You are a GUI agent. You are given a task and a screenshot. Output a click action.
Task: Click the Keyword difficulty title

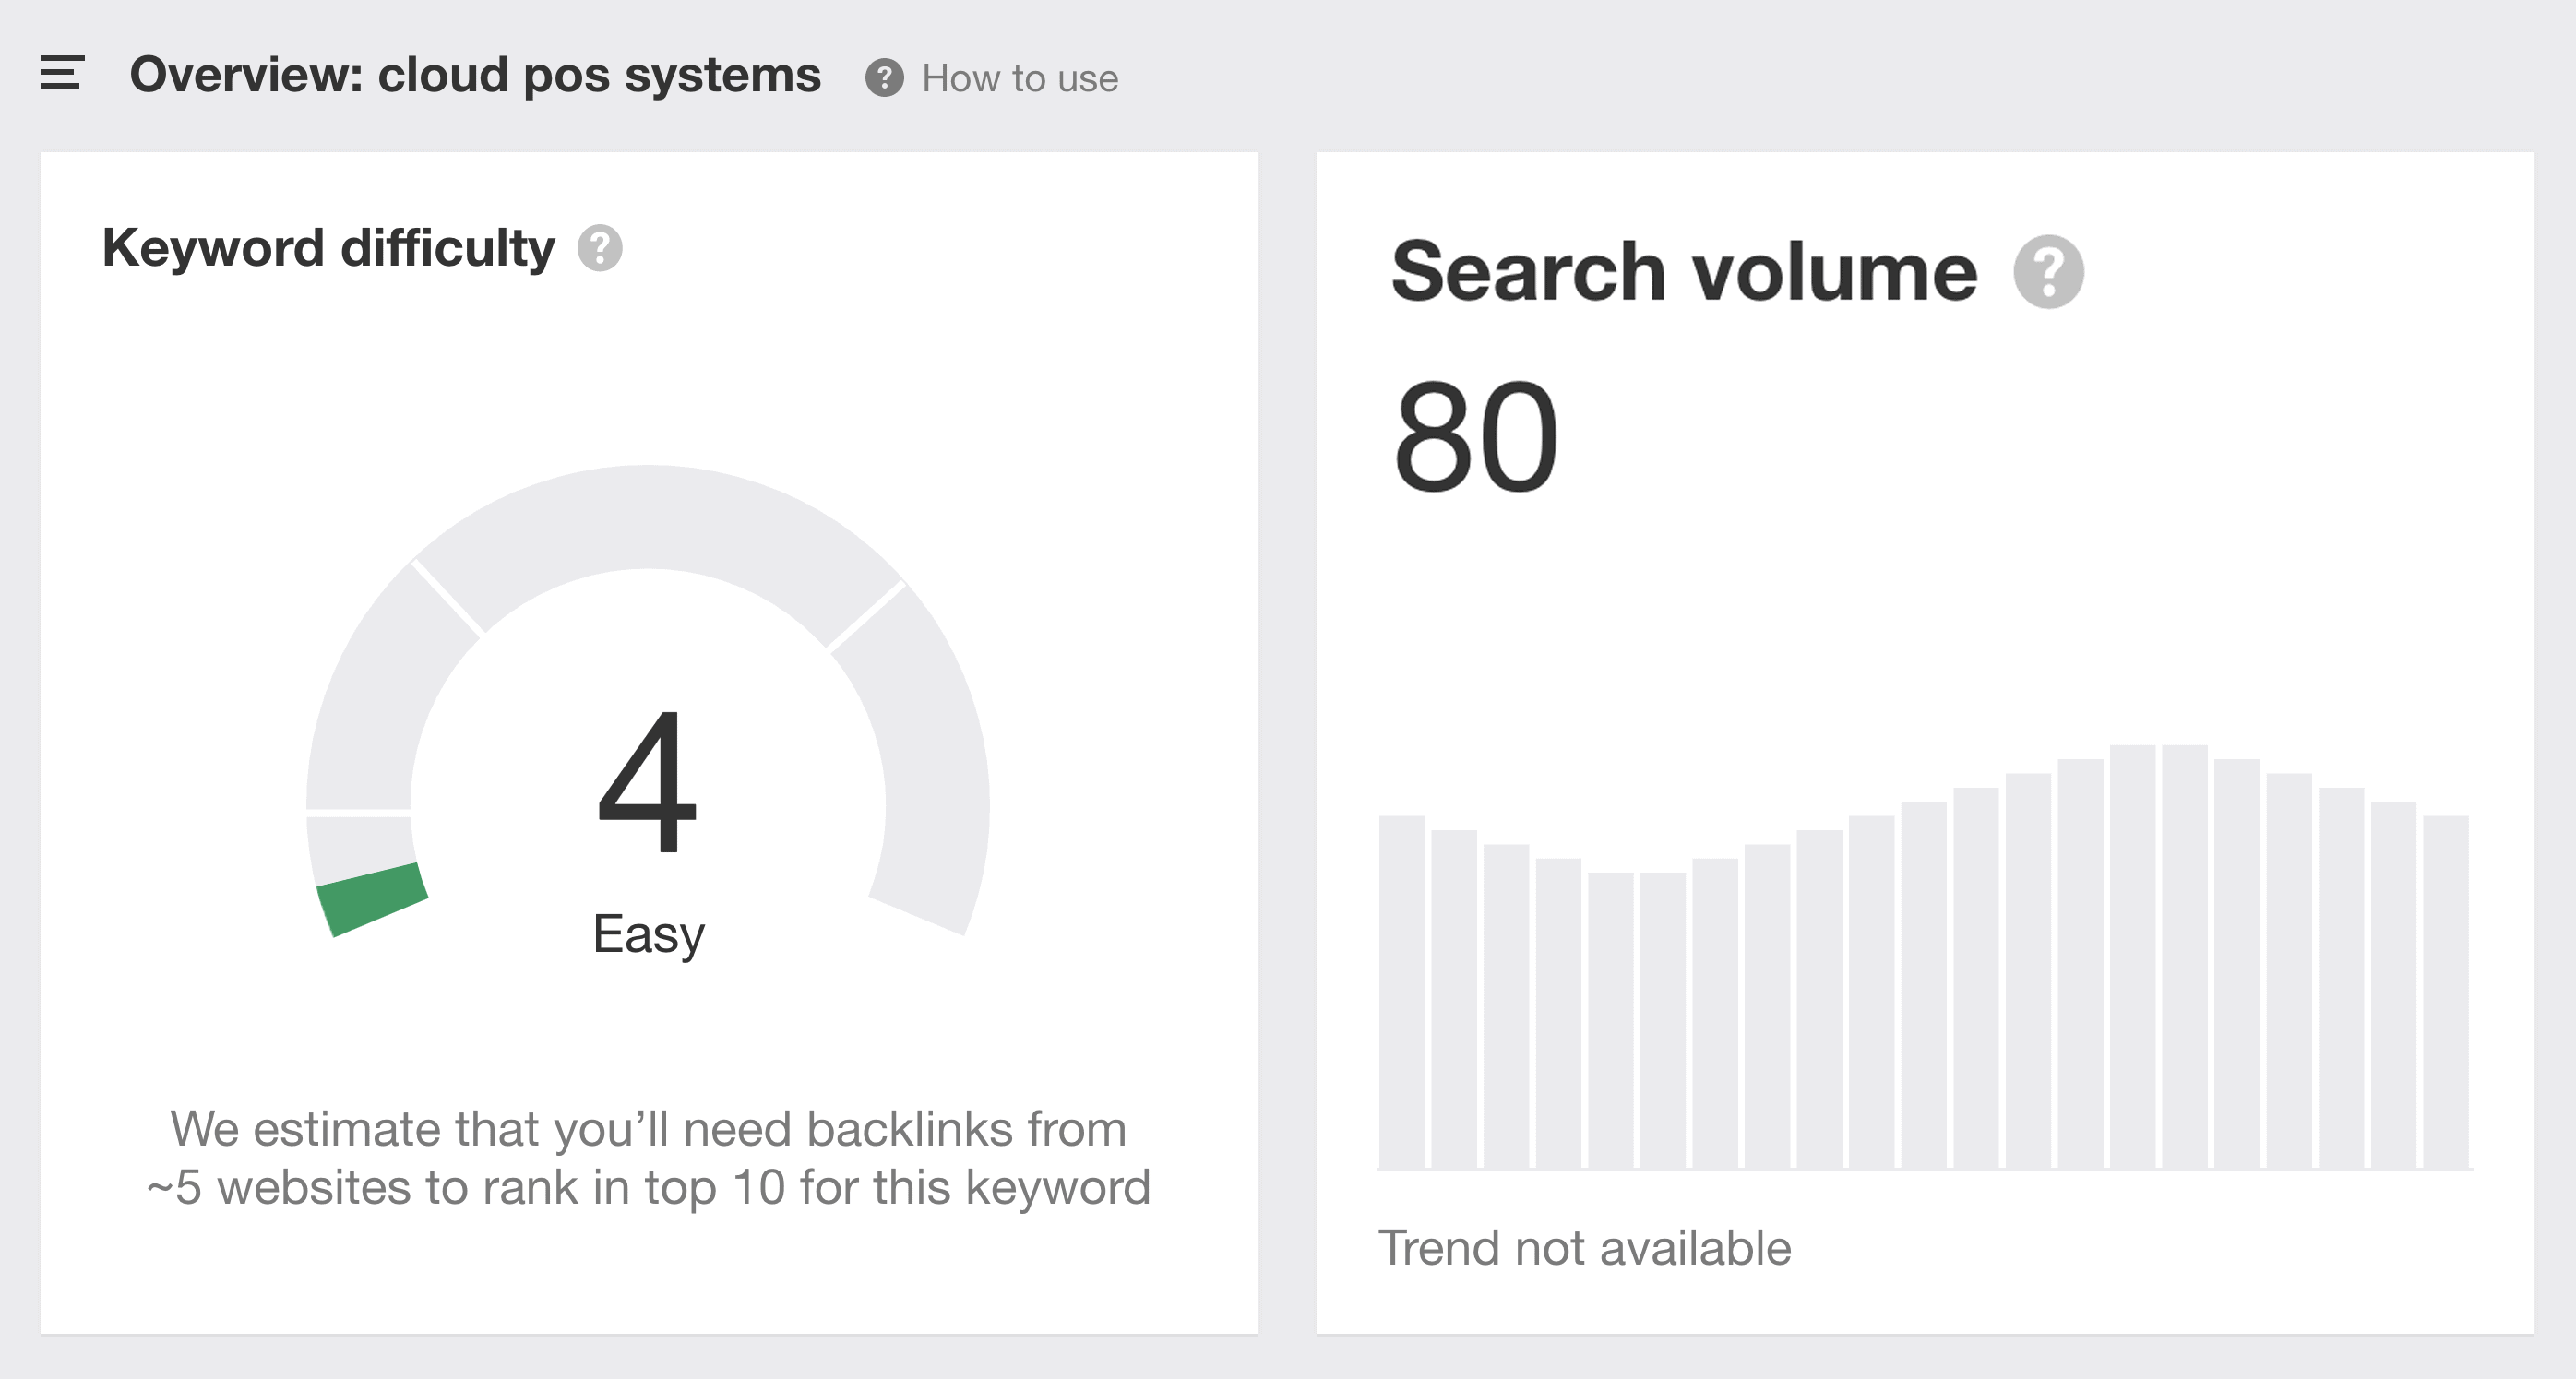click(x=328, y=248)
